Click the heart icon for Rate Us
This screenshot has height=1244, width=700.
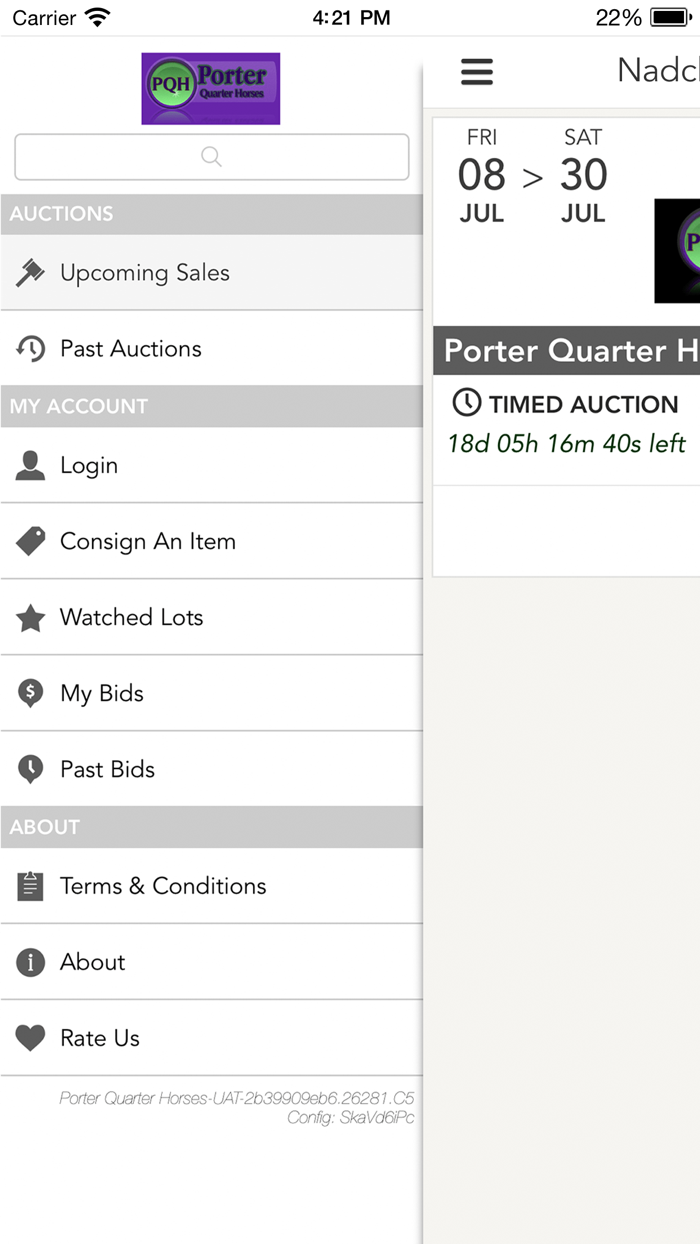[x=30, y=1038]
